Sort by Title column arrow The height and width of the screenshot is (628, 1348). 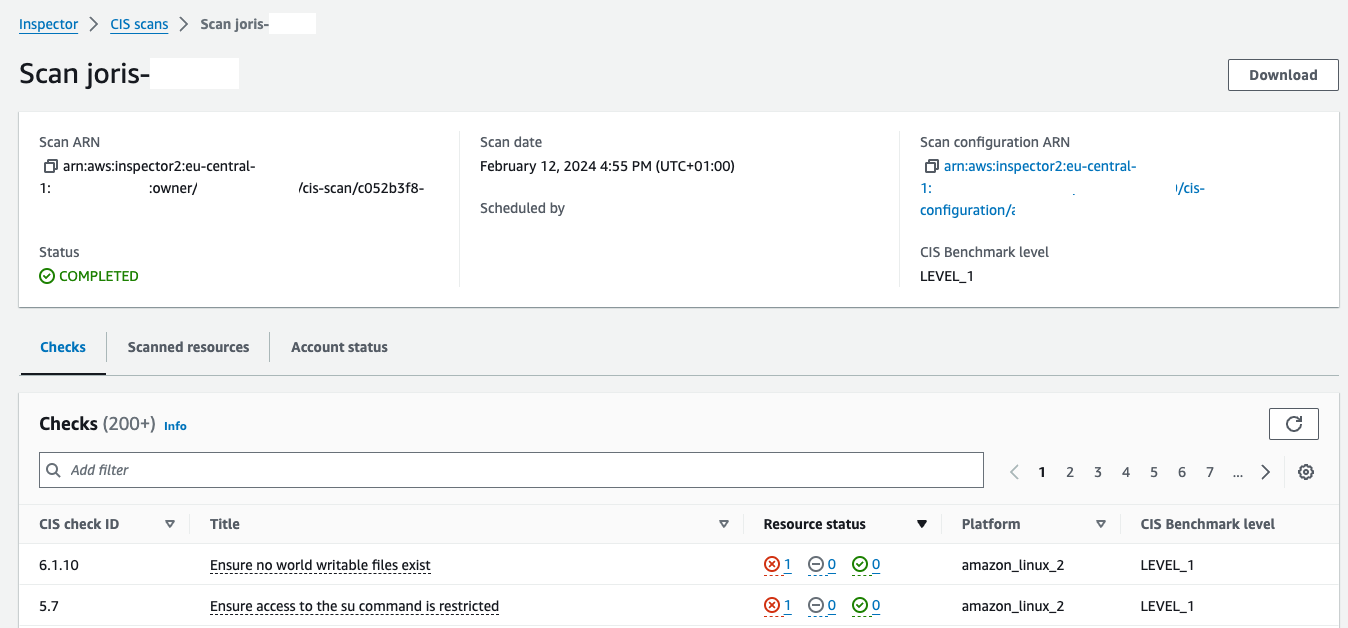(723, 524)
